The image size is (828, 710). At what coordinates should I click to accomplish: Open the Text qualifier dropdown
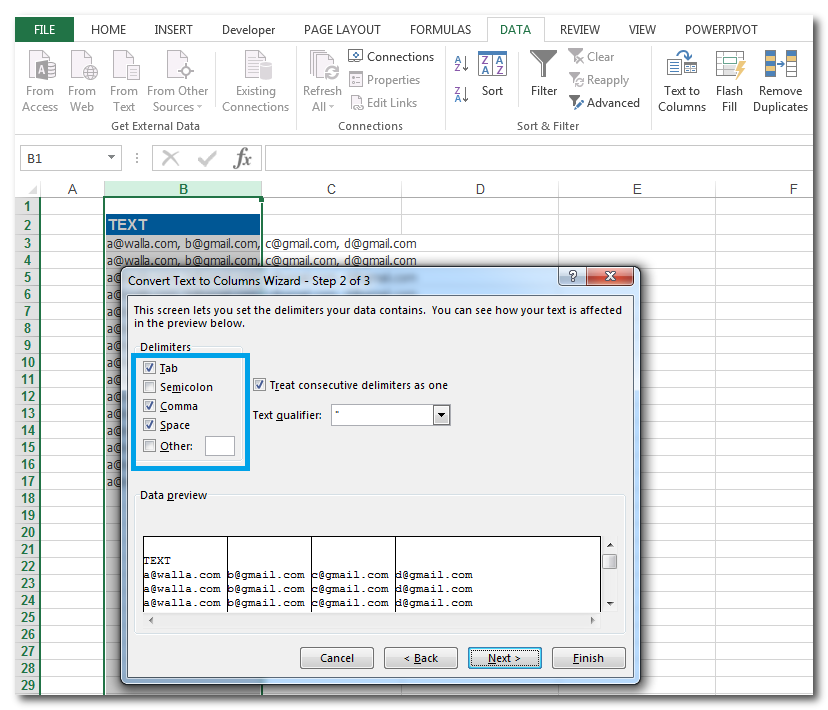(x=441, y=415)
